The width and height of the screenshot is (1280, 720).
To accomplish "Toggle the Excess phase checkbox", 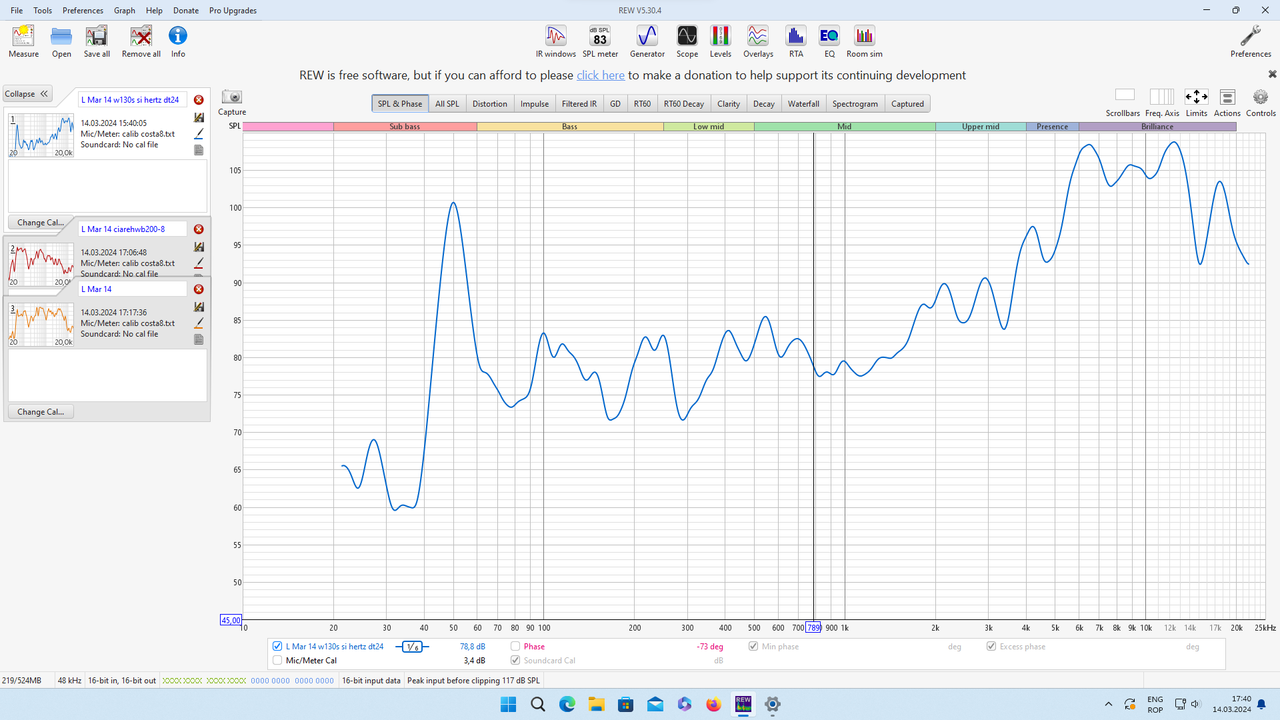I will point(991,647).
